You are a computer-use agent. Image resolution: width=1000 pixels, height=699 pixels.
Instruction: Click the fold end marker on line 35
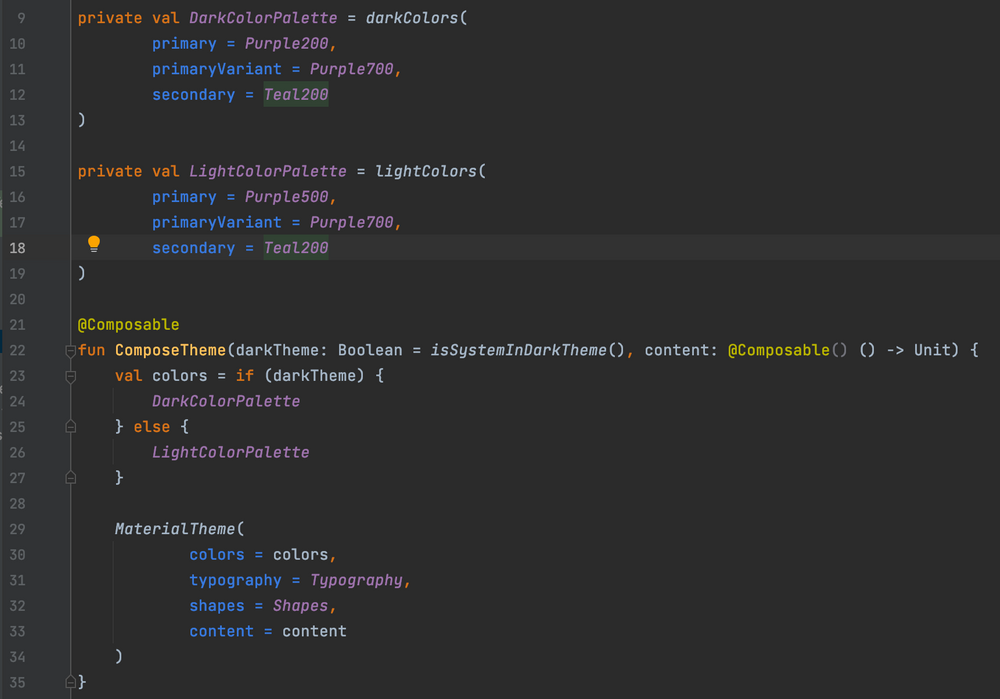(x=70, y=682)
